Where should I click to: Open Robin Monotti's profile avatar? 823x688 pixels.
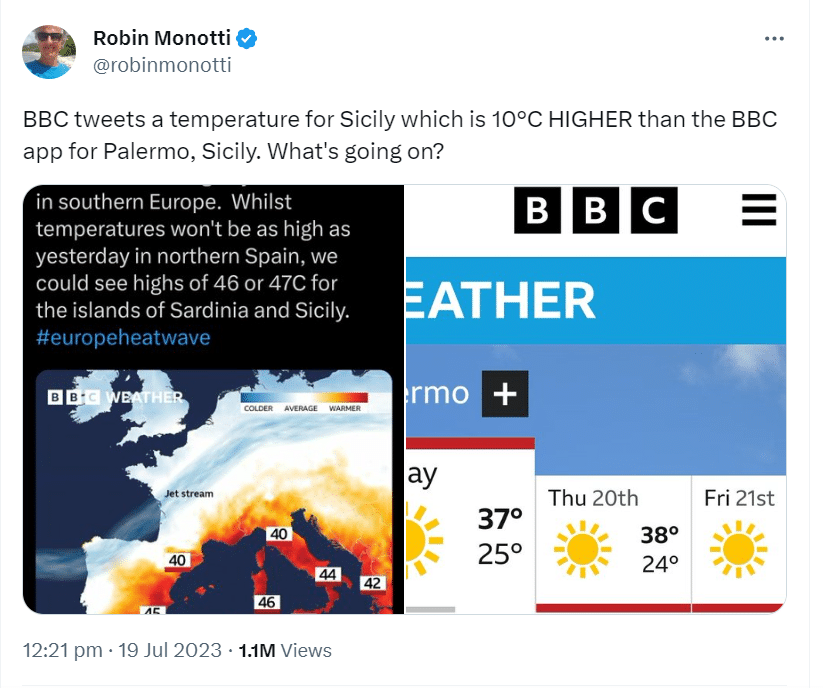[49, 52]
